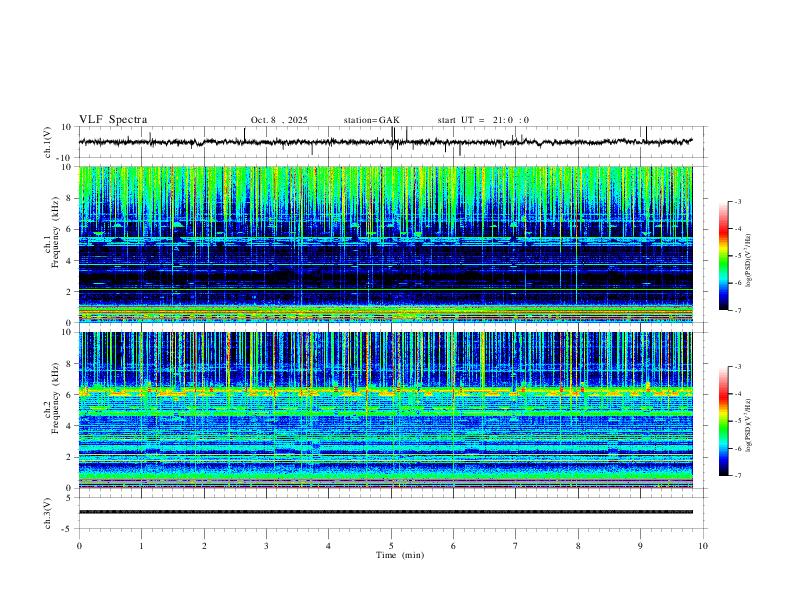Select the date text "Oct. 8 , 2025"
Screen dimensions: 792x612
(x=279, y=120)
